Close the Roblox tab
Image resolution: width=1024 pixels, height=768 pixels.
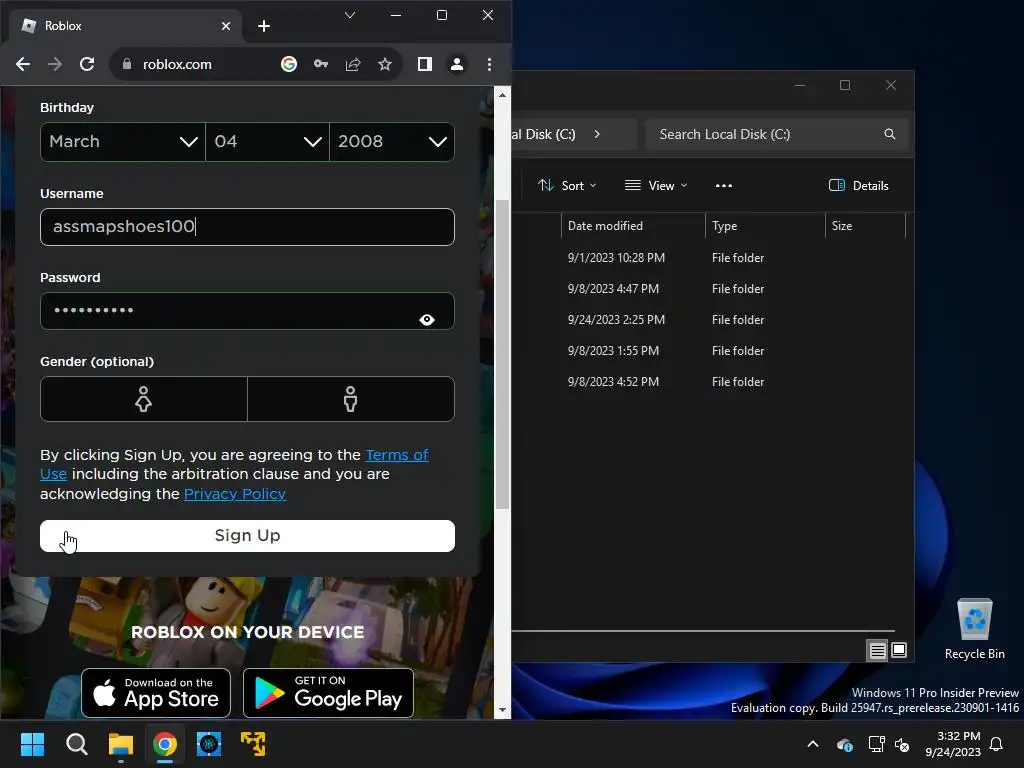(226, 26)
